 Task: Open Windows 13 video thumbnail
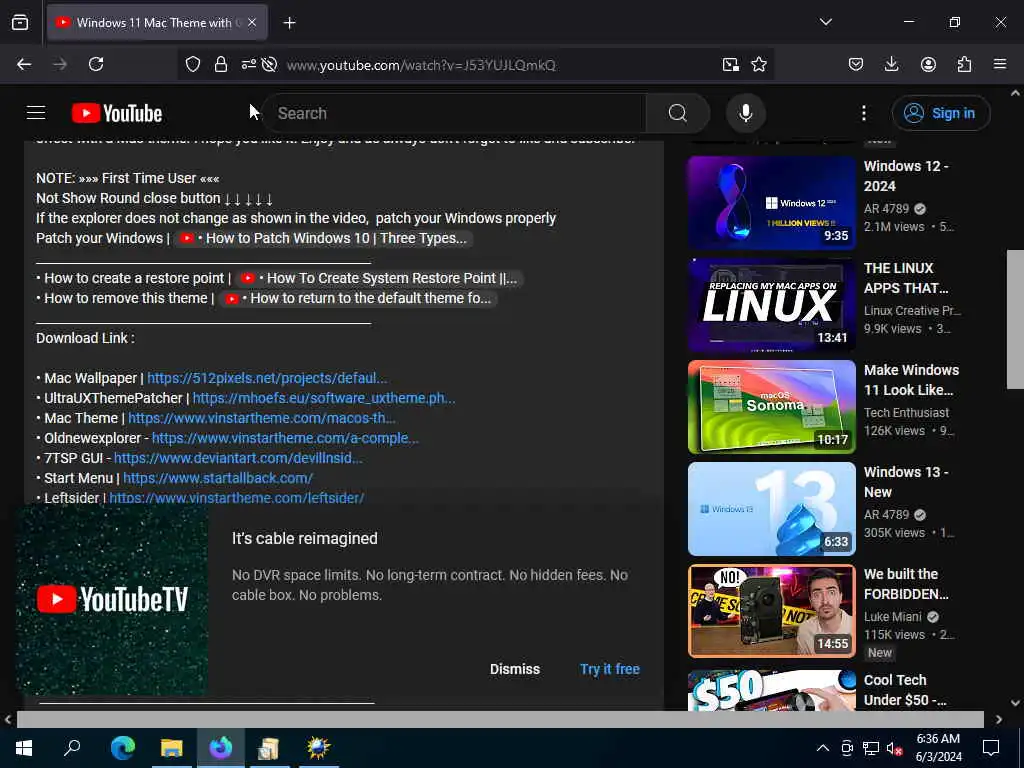pyautogui.click(x=771, y=509)
